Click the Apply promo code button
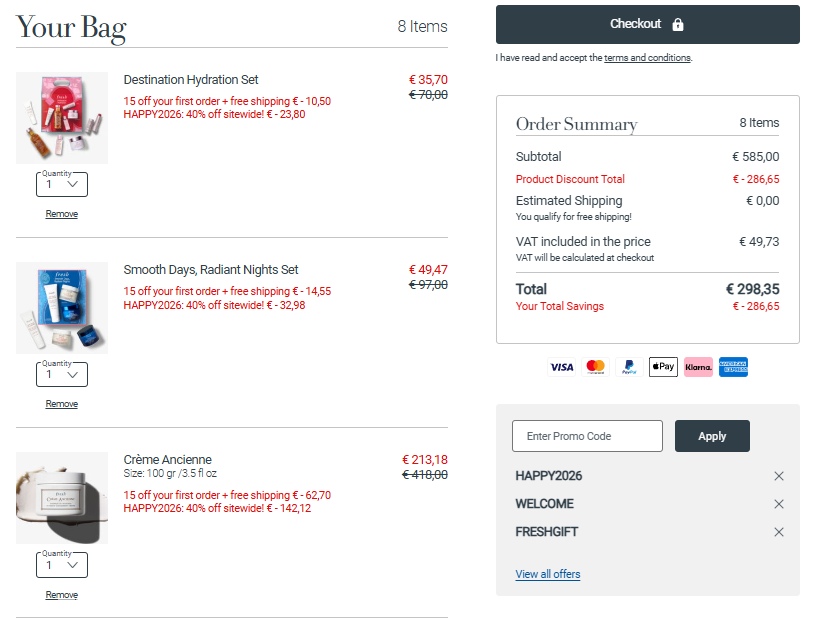Viewport: 821px width, 623px height. tap(712, 436)
